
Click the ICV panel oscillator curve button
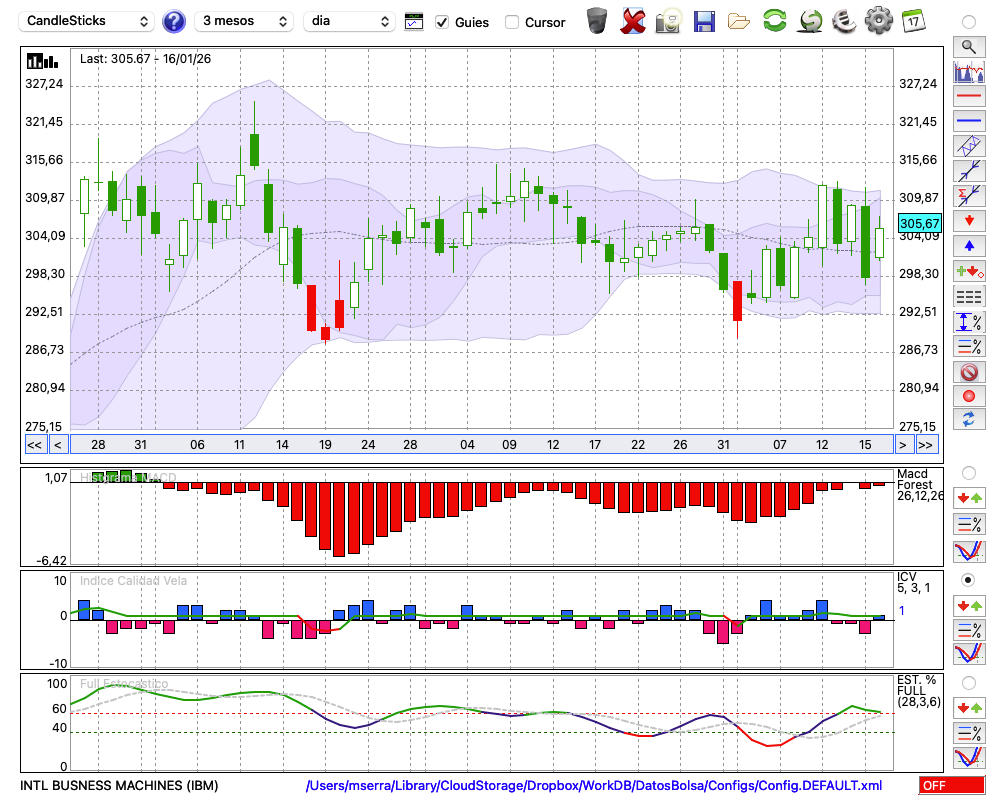pos(969,654)
